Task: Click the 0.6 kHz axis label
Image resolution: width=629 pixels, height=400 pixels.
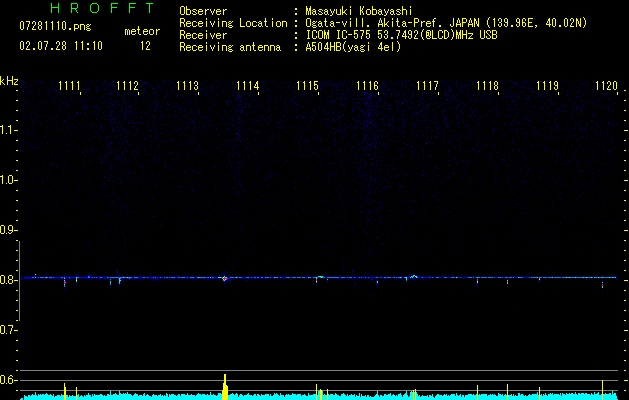Action: (x=8, y=380)
